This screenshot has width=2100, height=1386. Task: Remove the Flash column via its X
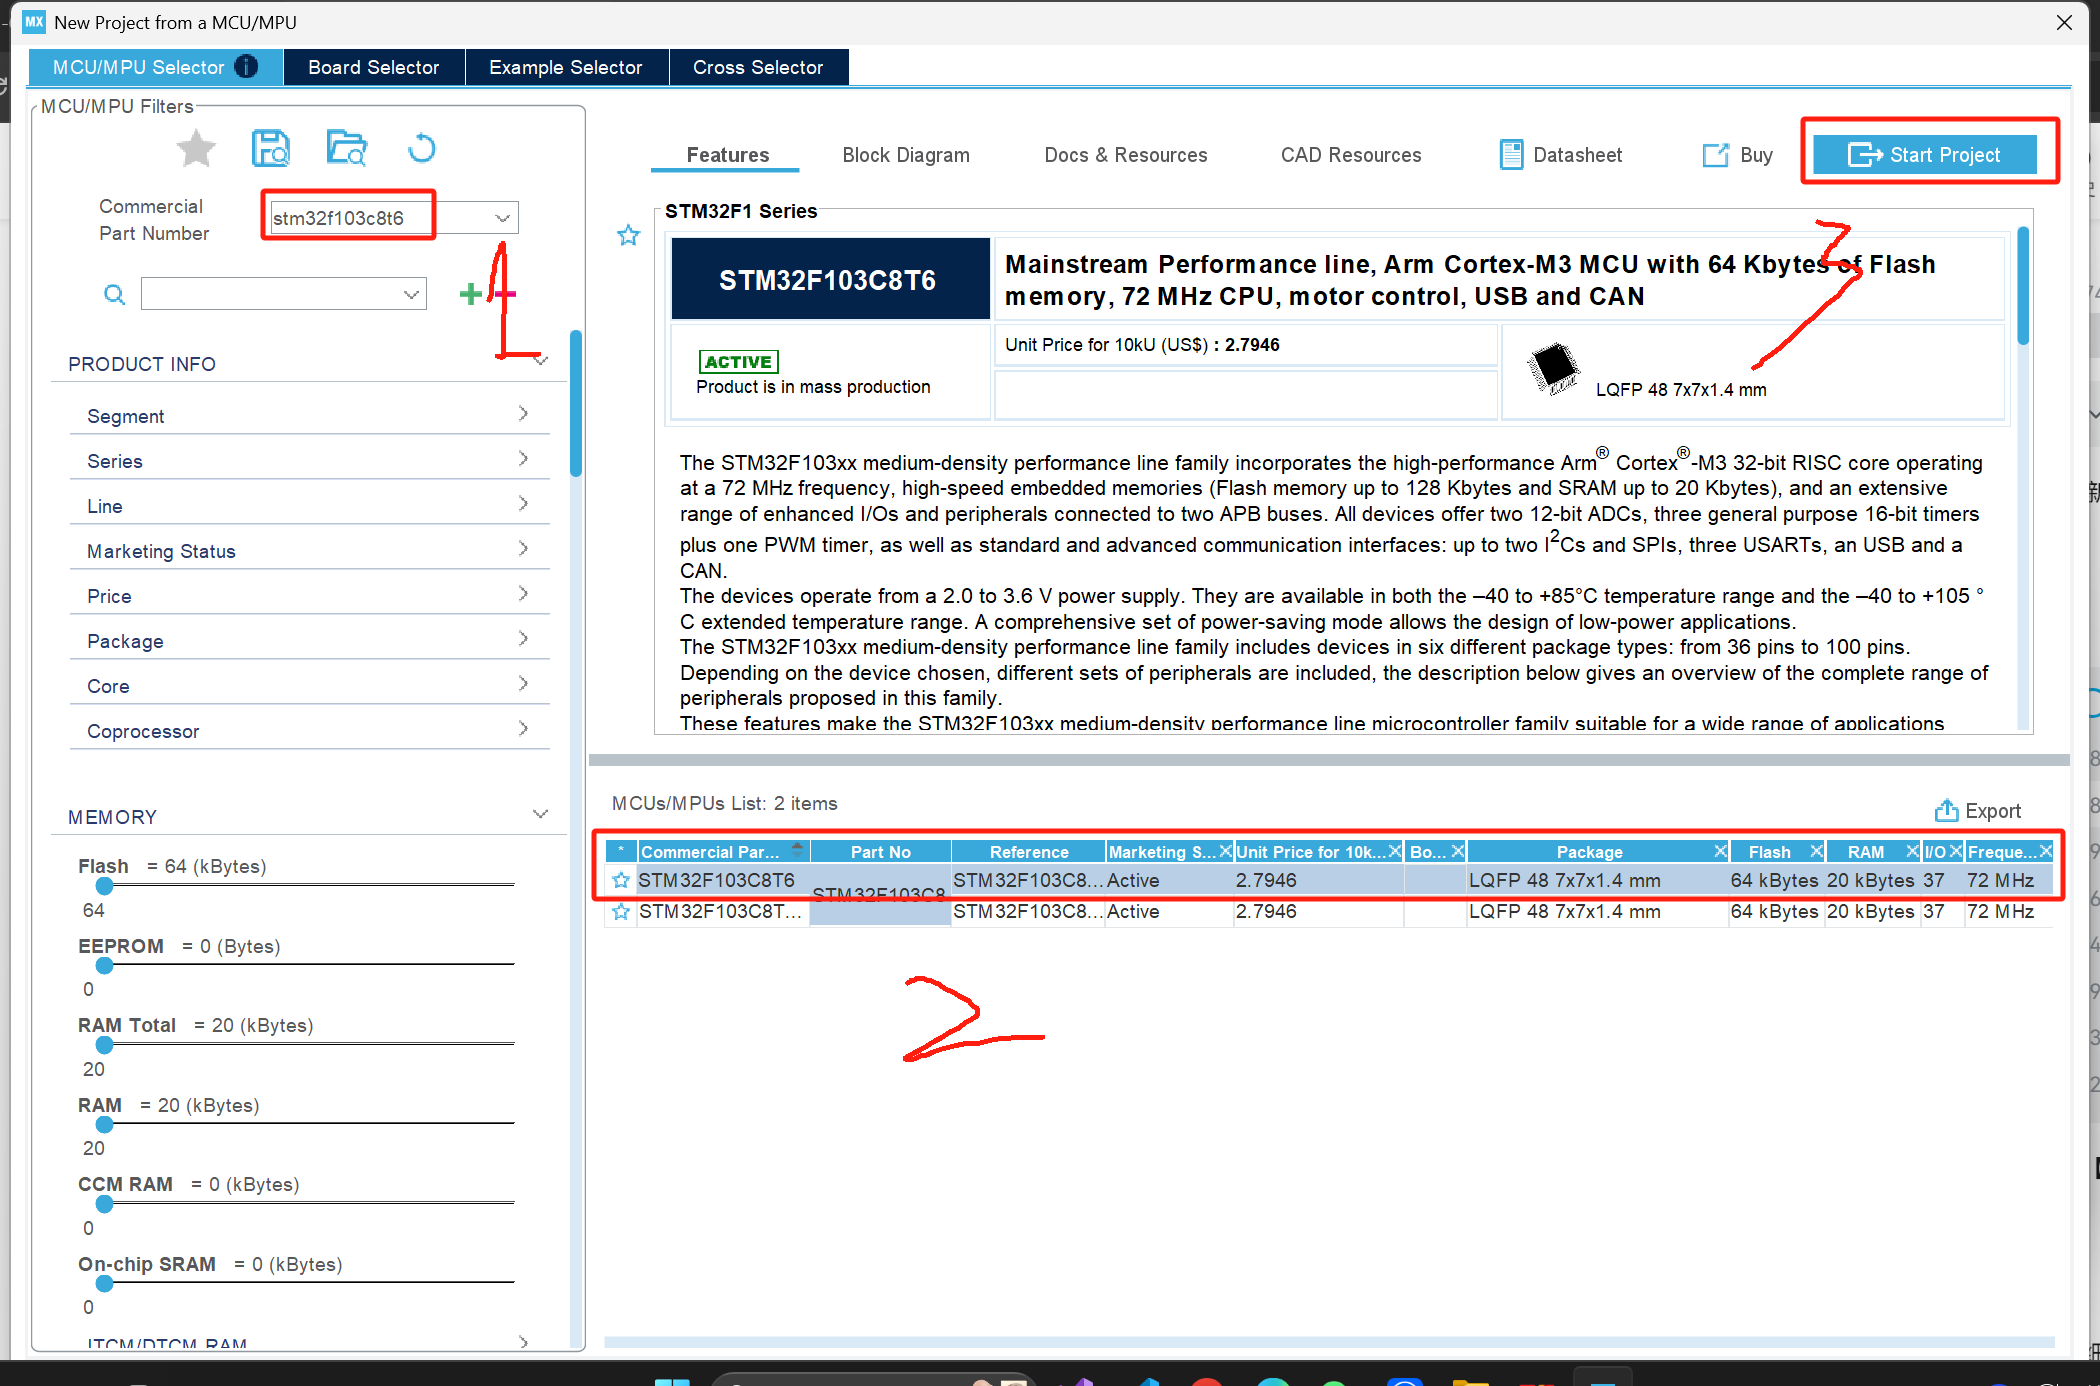point(1816,851)
